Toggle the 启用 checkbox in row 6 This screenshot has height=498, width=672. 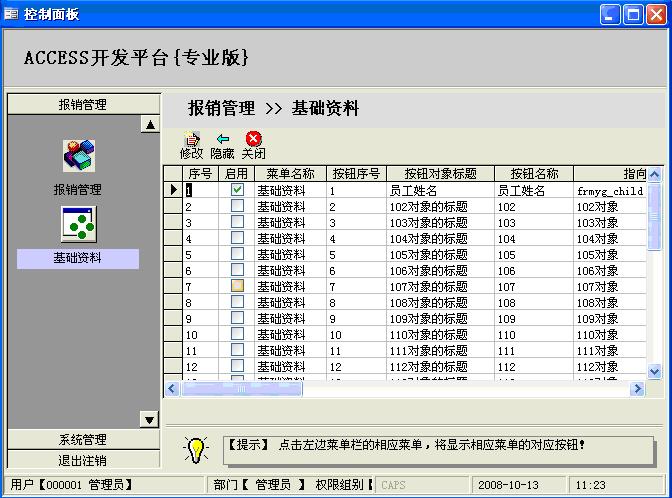237,270
